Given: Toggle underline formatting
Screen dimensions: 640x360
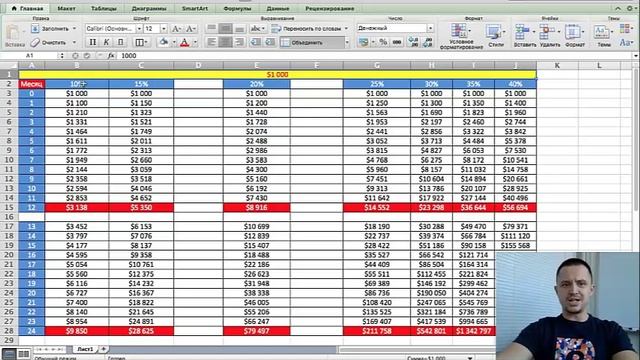Looking at the screenshot, I should 120,42.
